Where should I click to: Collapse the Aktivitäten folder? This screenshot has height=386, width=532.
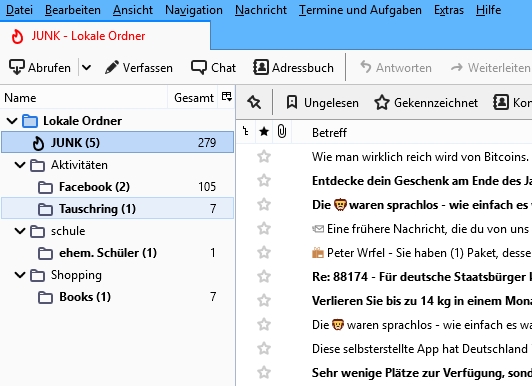(20, 165)
